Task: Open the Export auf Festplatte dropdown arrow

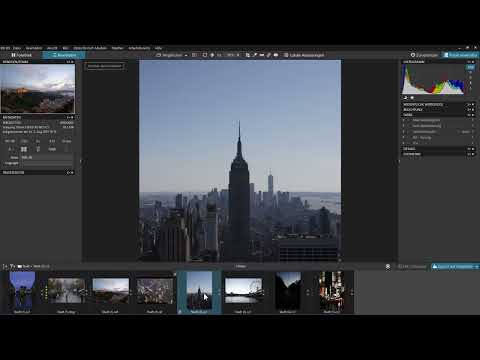Action: (477, 266)
